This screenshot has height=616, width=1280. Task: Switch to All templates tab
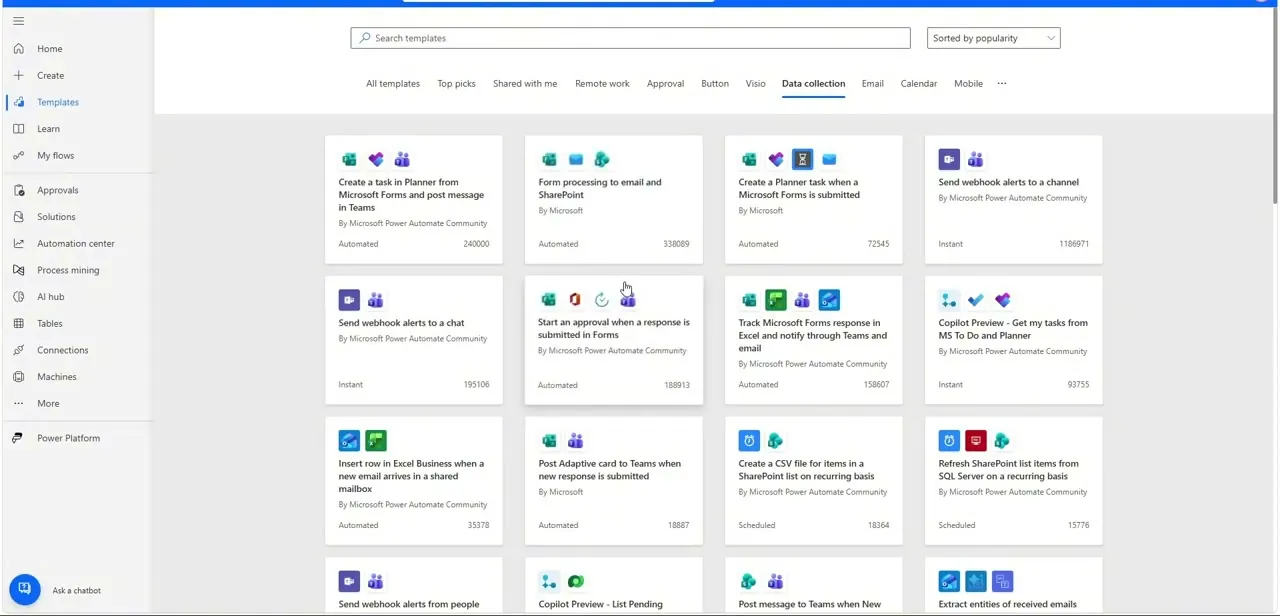[393, 83]
